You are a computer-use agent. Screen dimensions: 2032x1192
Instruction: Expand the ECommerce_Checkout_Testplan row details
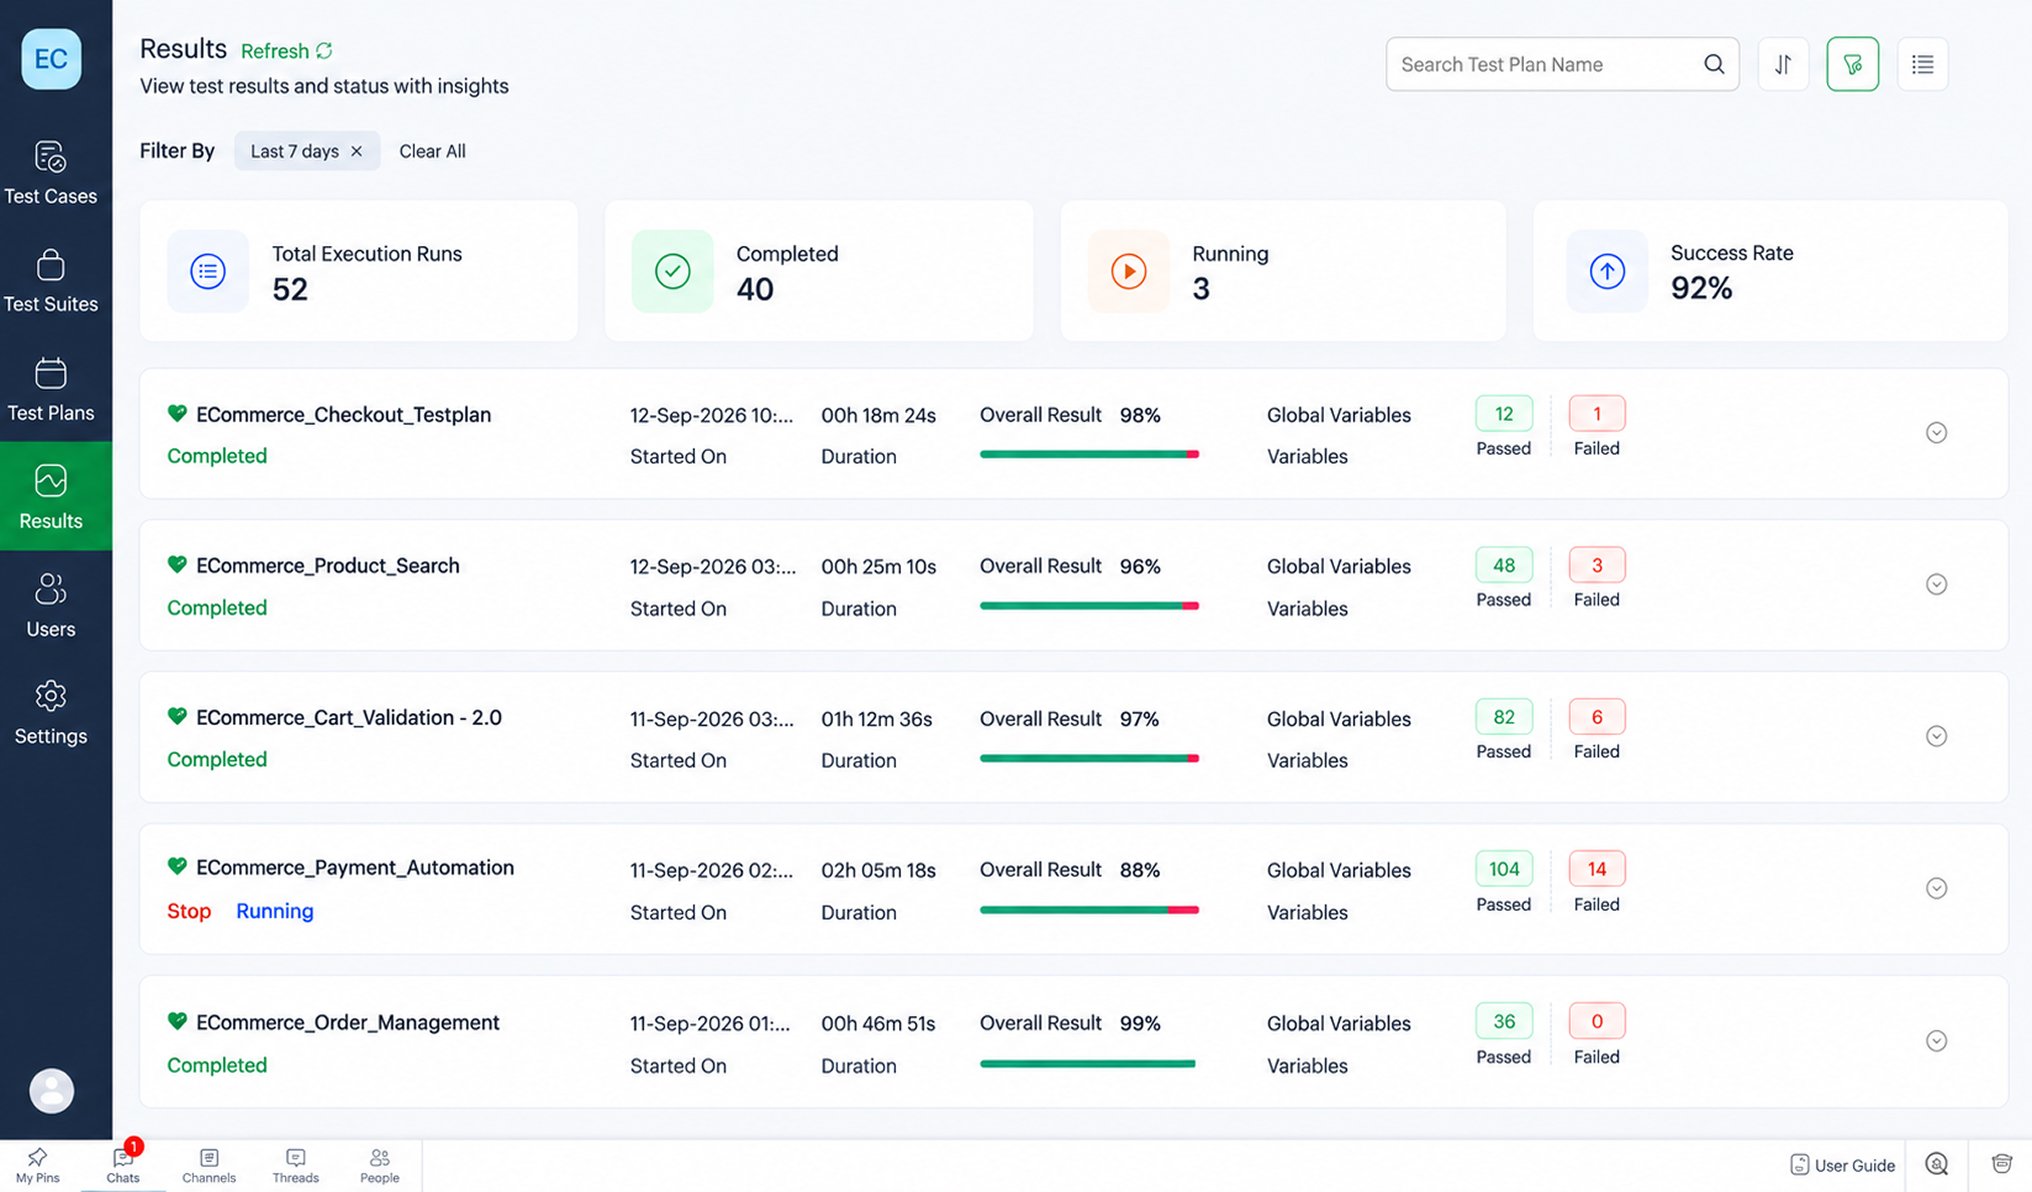1936,432
